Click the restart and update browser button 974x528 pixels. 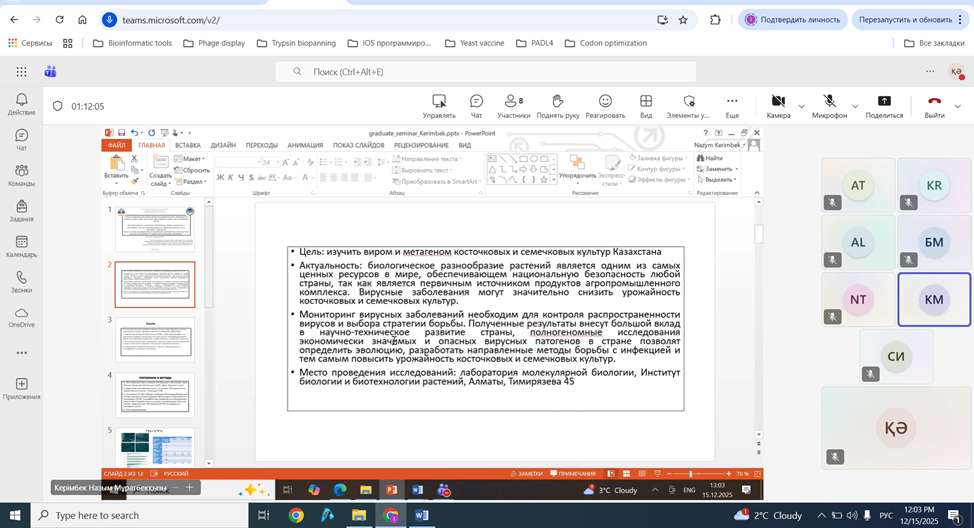905,20
